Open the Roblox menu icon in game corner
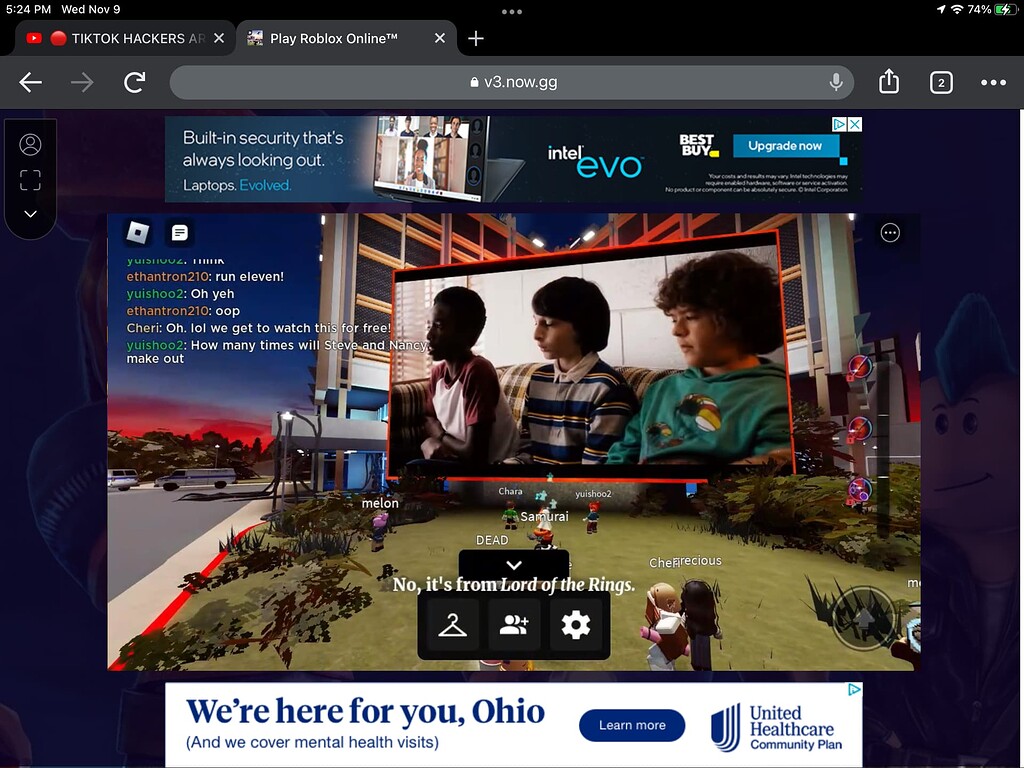Viewport: 1024px width, 768px height. coord(137,232)
